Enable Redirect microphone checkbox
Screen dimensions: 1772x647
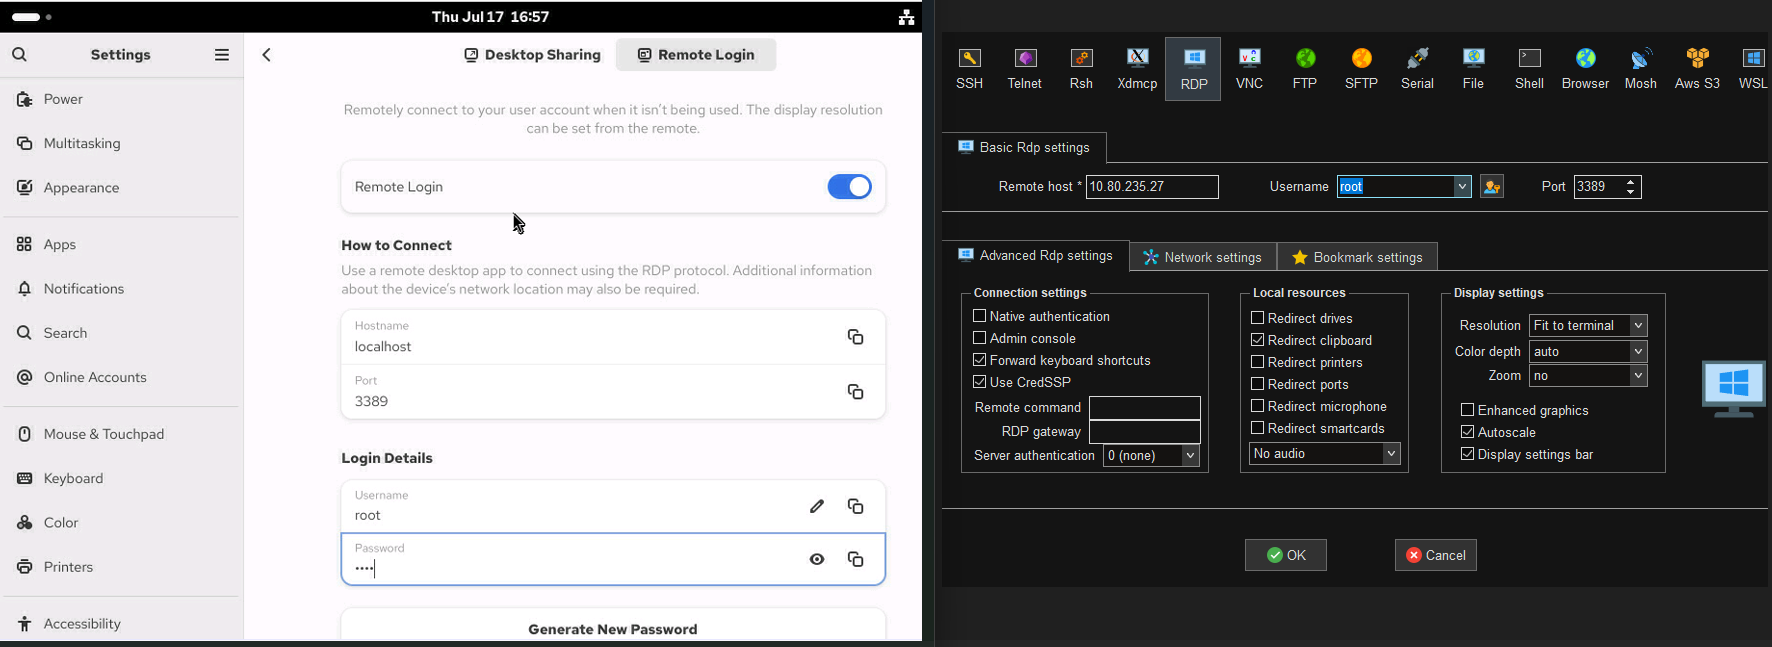tap(1258, 406)
